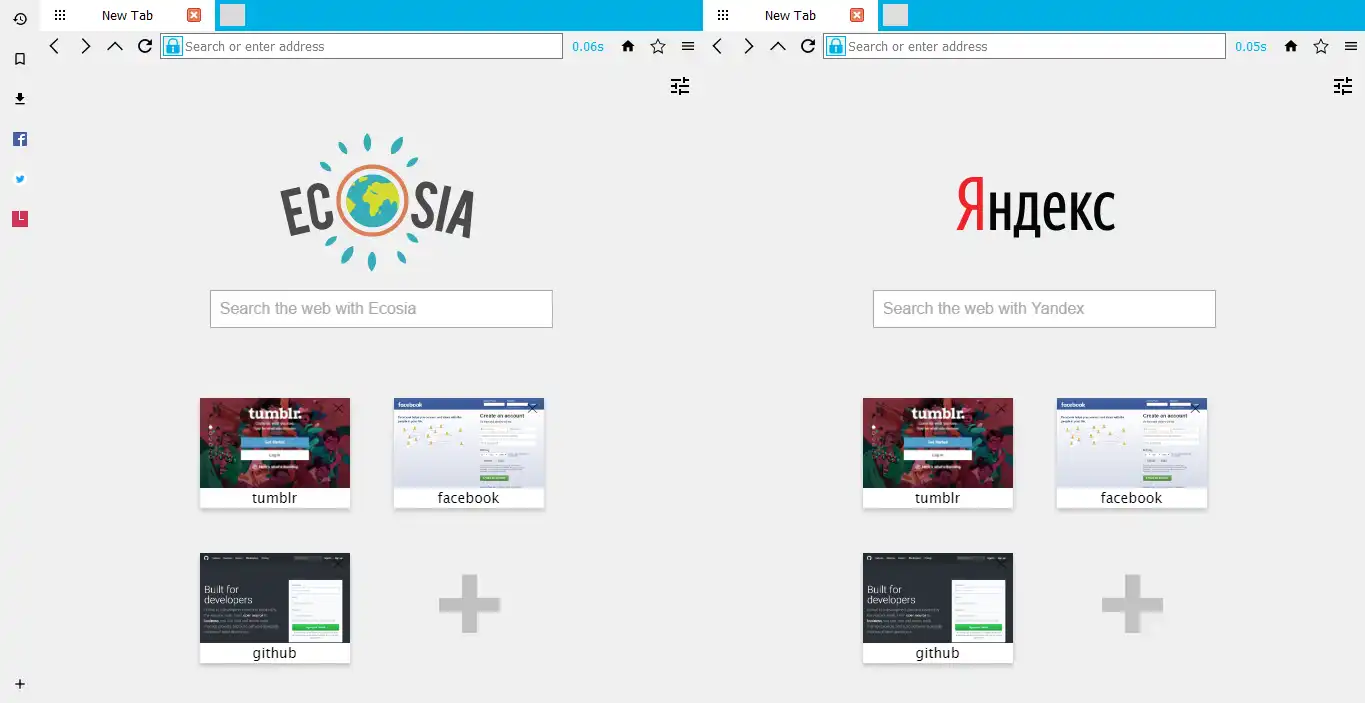Remove the github tile in the Ecosia window
The image size is (1365, 703).
point(338,563)
